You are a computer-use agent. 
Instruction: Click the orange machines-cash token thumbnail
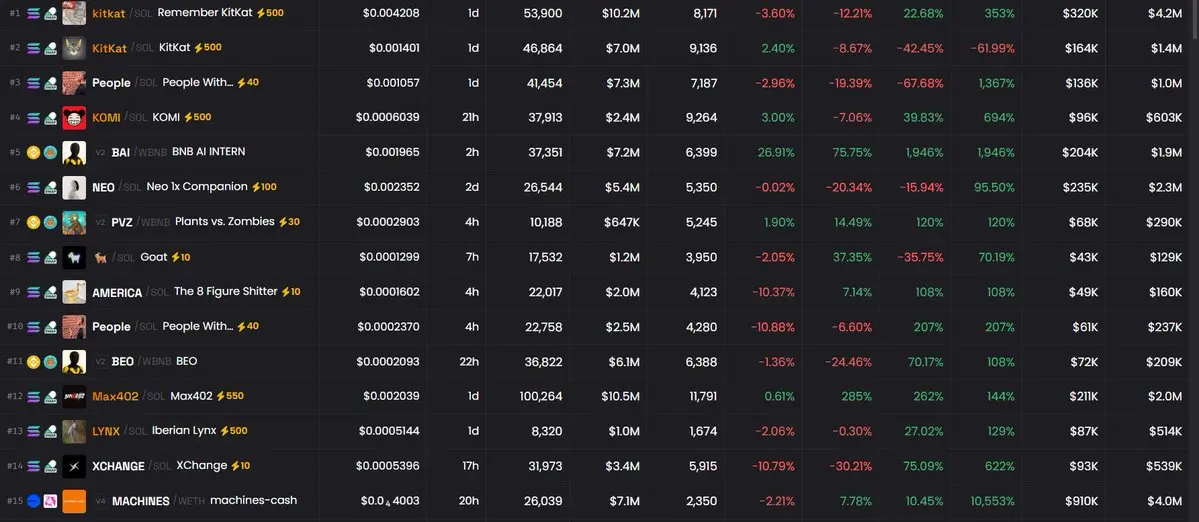(74, 501)
